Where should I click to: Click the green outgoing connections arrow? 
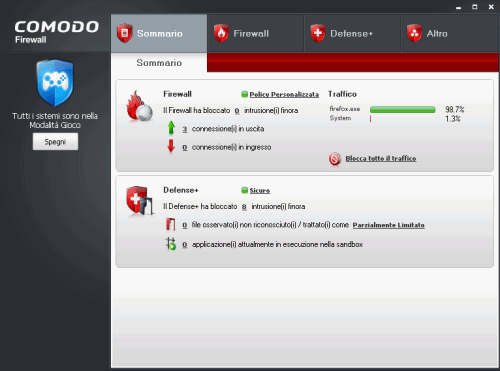tap(171, 128)
